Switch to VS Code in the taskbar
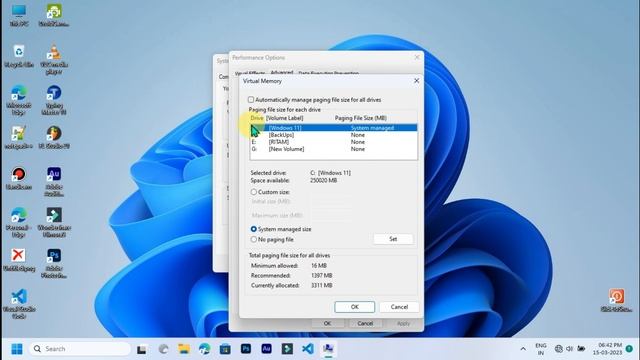640x360 pixels. [x=308, y=349]
